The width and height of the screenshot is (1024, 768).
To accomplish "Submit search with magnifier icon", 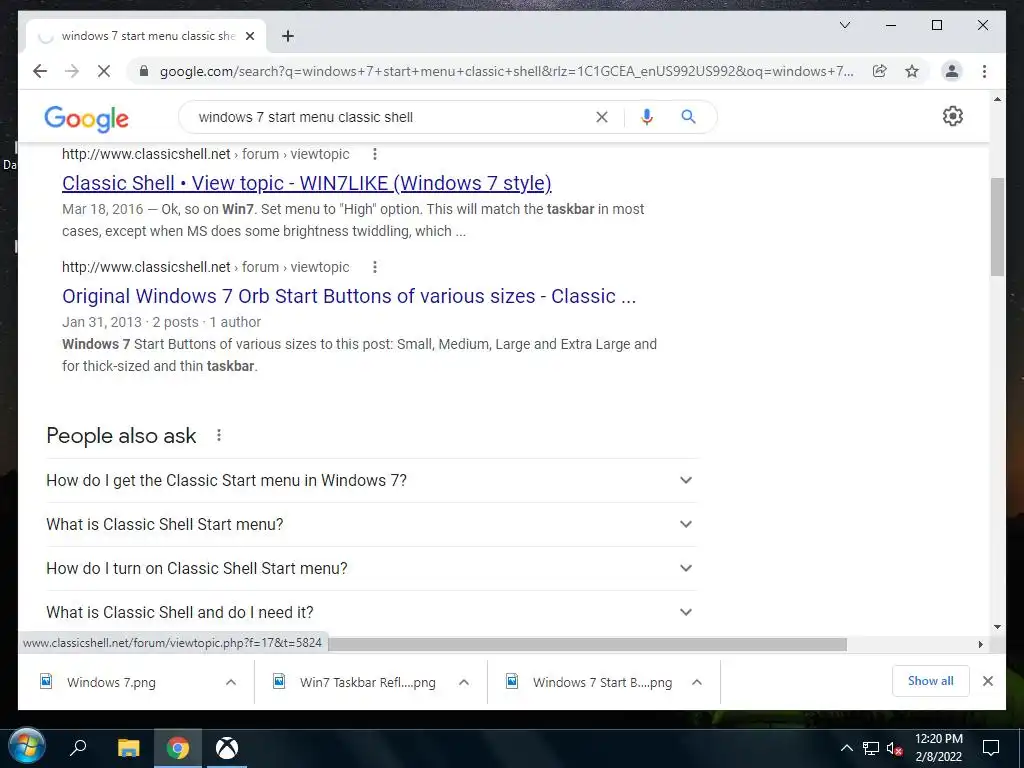I will (688, 117).
